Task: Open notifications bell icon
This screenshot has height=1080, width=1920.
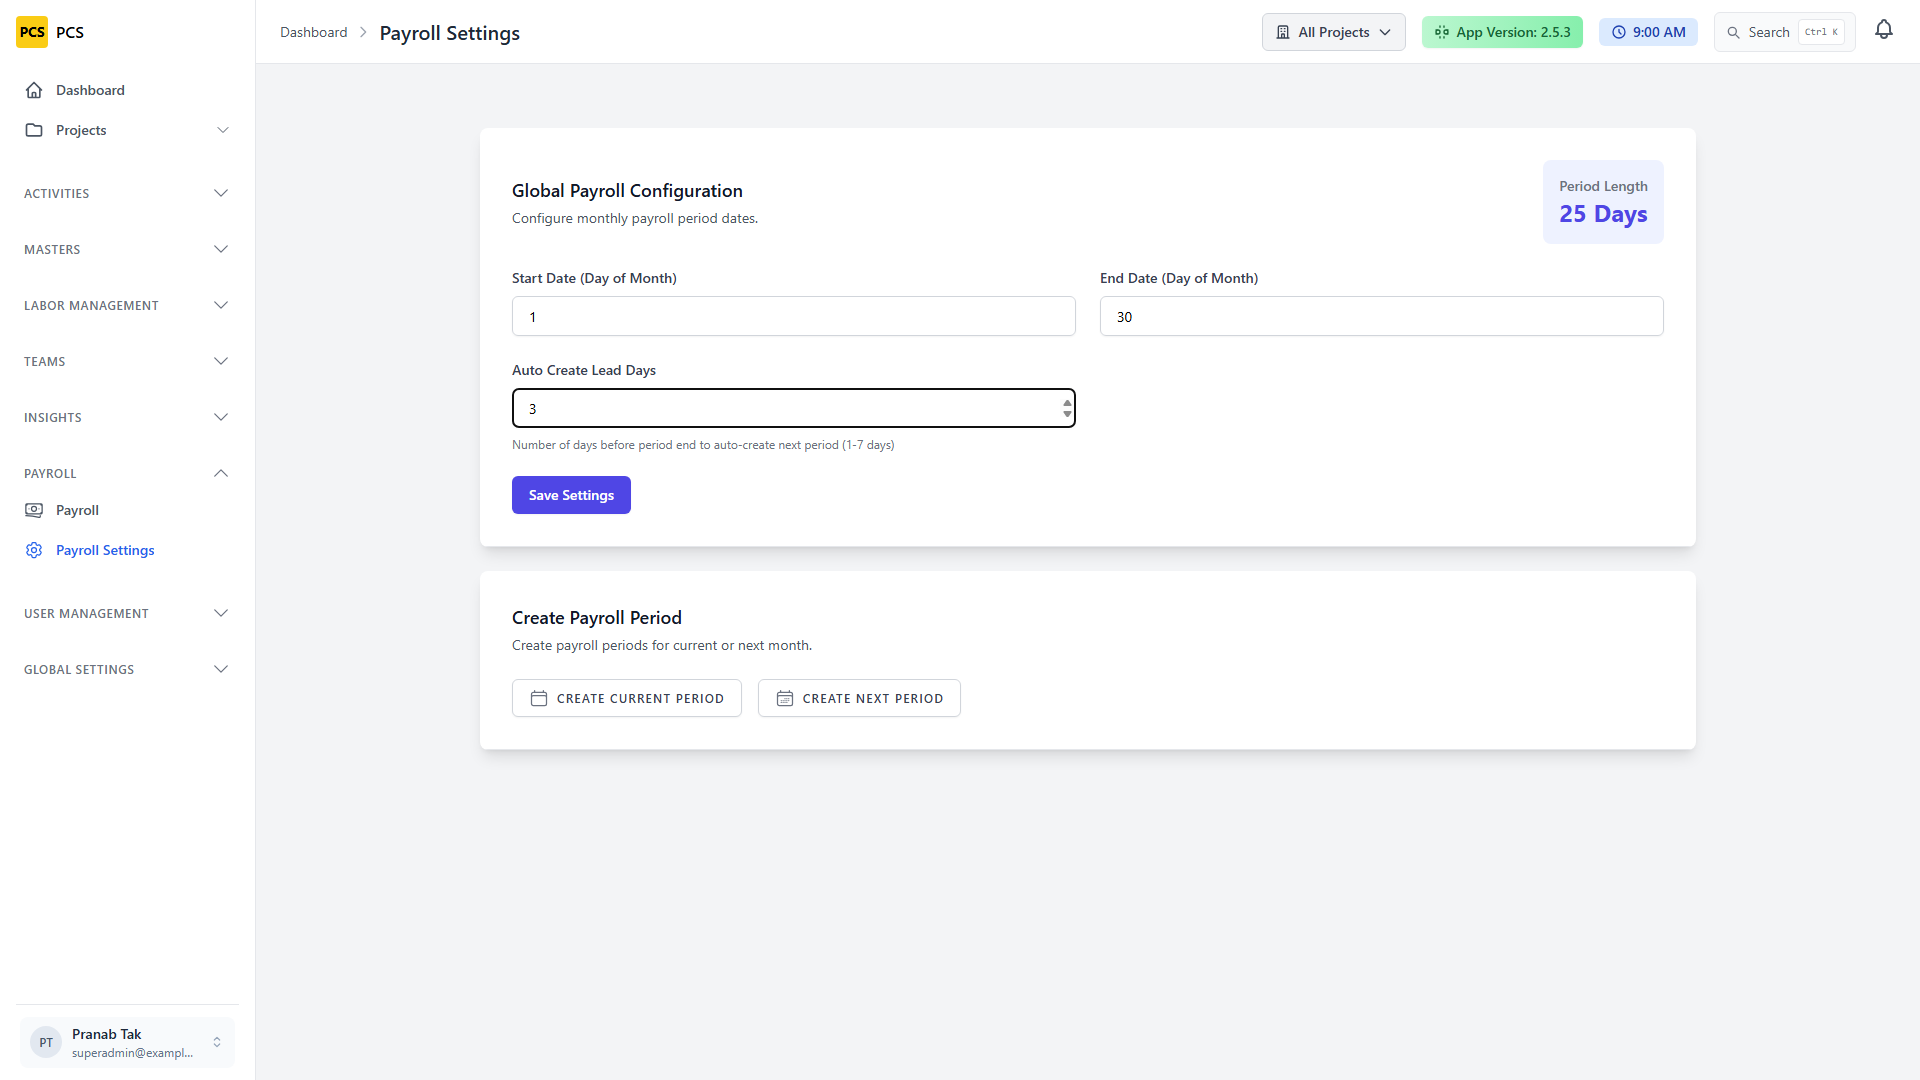Action: [1884, 31]
